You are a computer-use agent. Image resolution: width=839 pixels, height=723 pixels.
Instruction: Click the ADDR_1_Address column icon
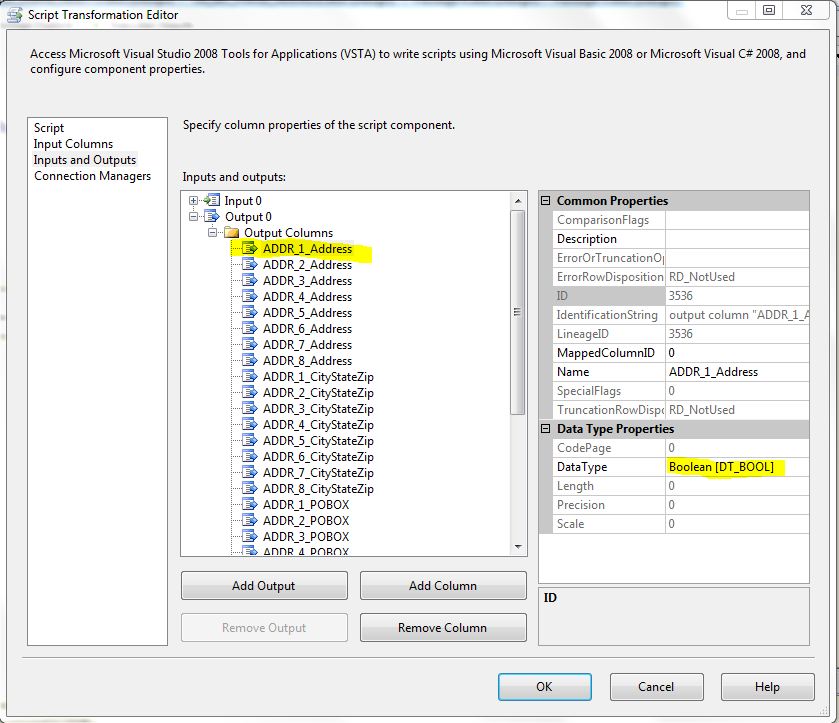click(249, 248)
